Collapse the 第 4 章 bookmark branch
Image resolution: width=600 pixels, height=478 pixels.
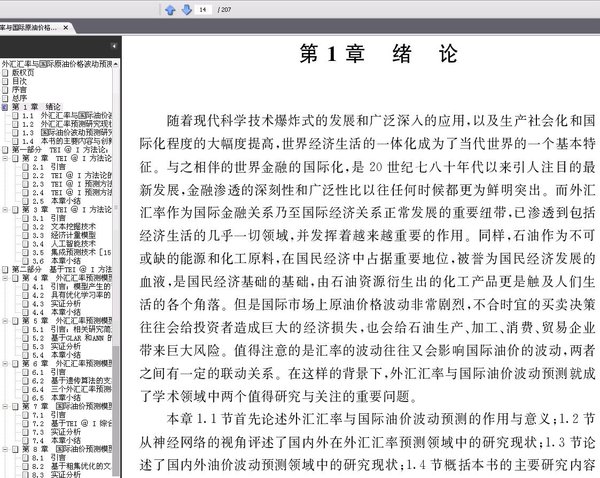click(5, 278)
